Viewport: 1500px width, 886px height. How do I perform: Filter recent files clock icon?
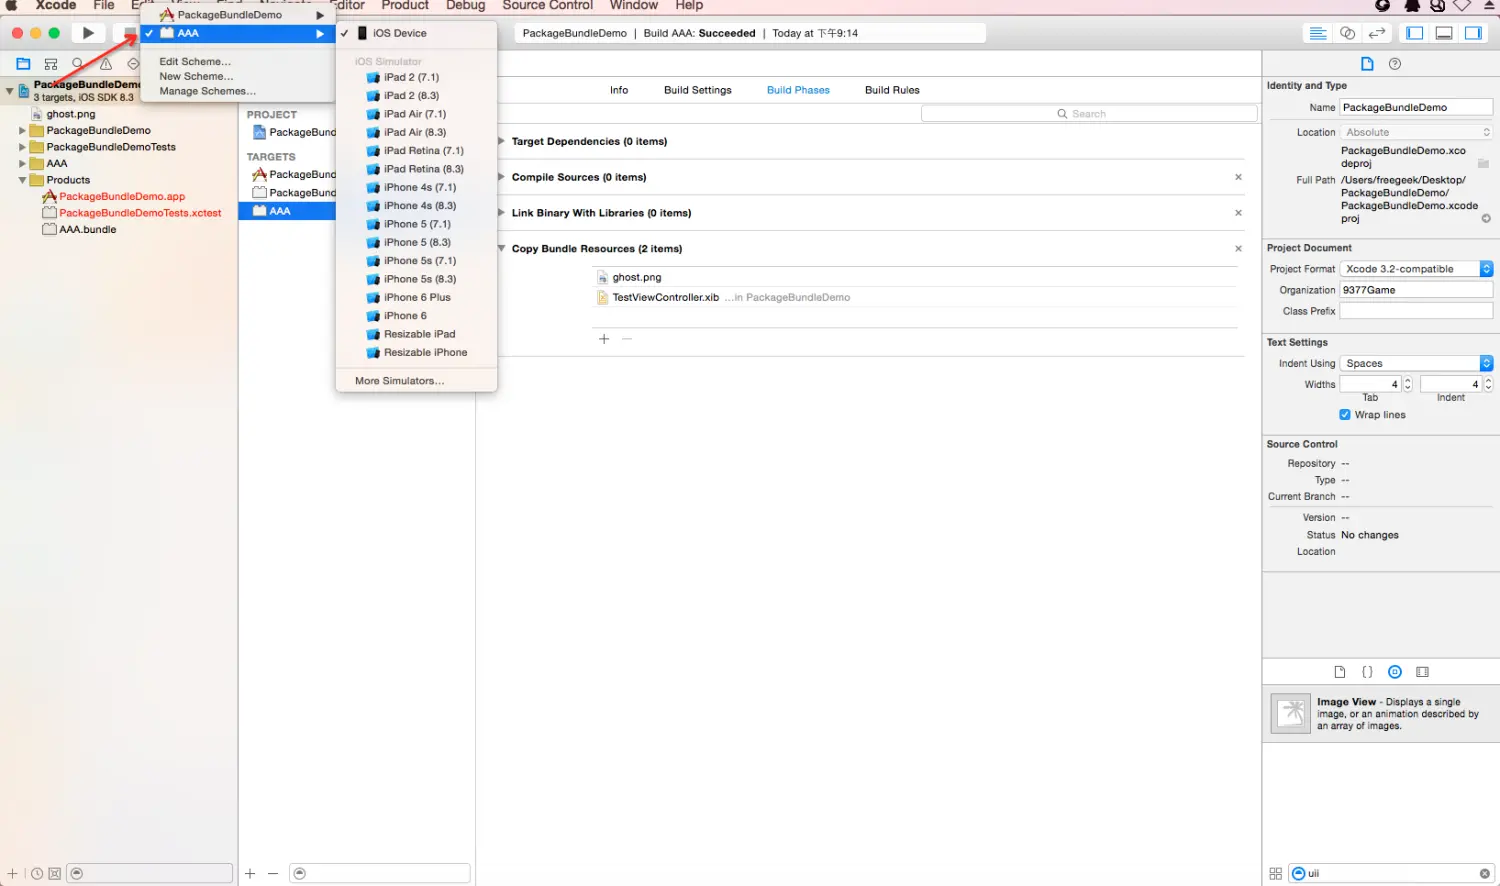click(x=37, y=873)
